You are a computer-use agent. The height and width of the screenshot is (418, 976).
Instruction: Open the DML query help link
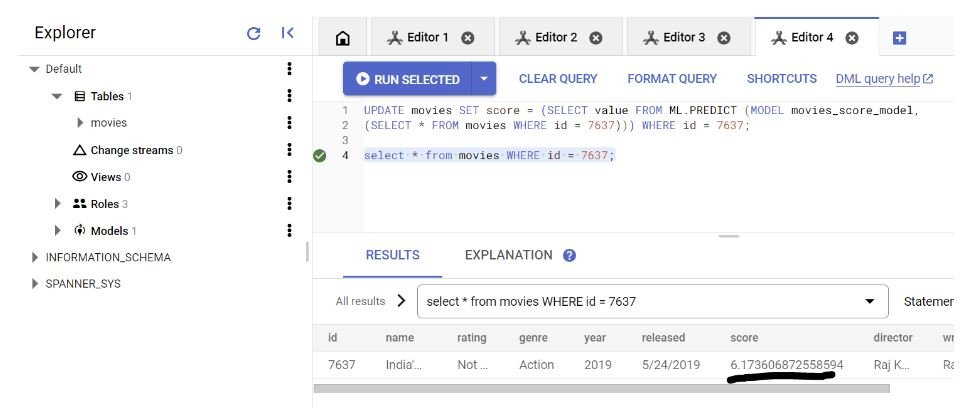(x=884, y=79)
